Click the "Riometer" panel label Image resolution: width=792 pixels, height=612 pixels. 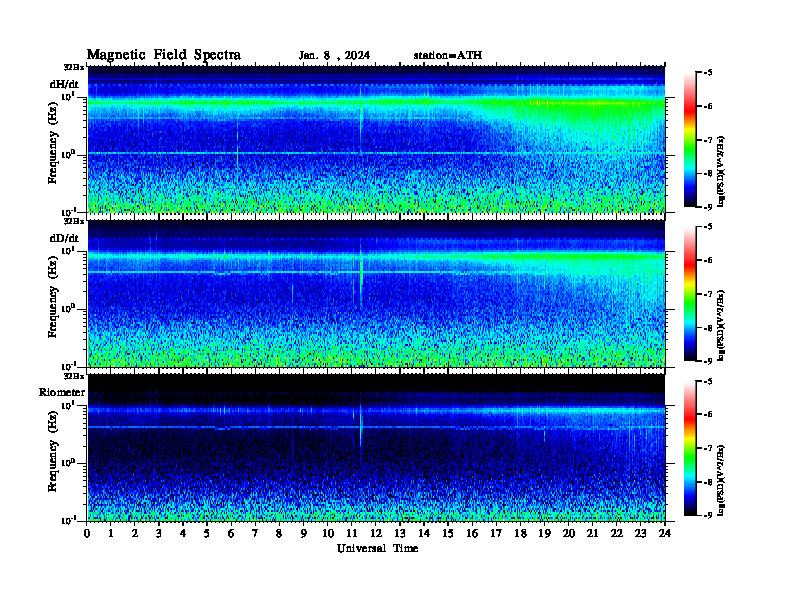point(62,392)
